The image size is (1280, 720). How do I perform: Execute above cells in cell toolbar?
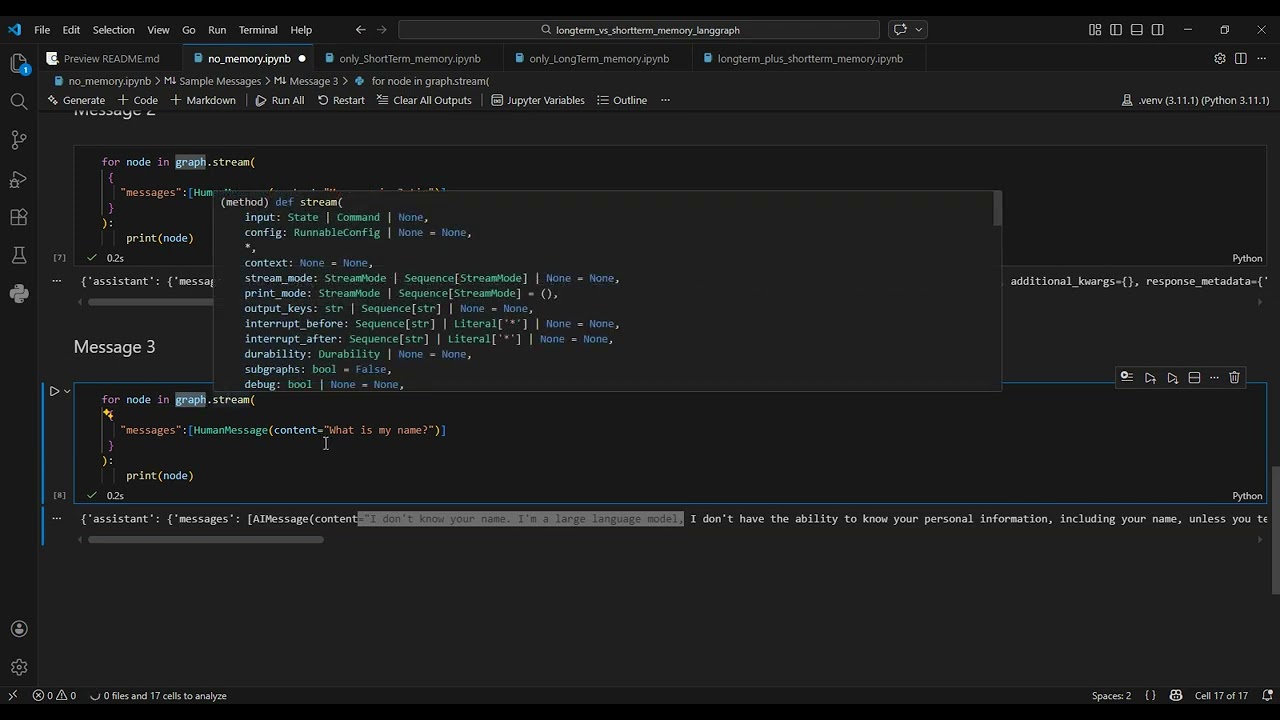tap(1150, 377)
